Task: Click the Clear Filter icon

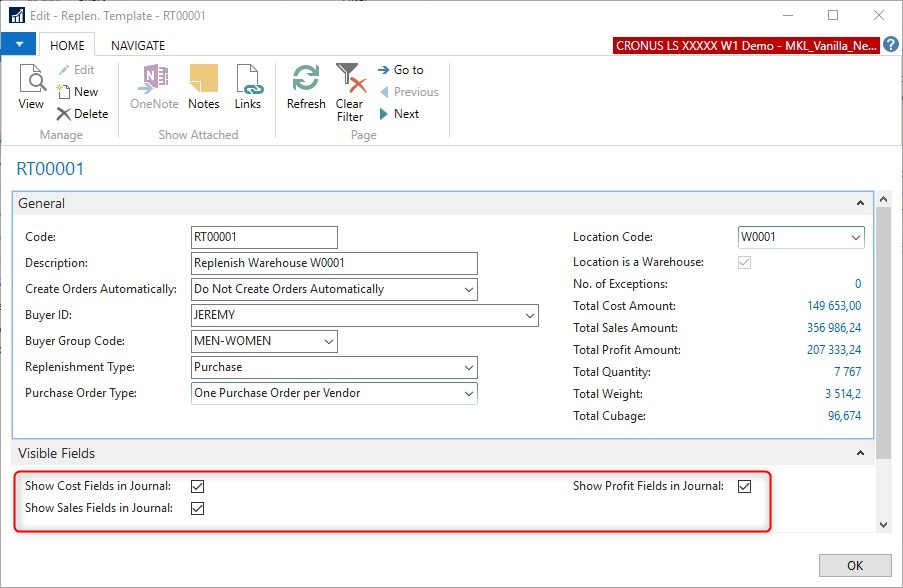Action: [x=349, y=78]
